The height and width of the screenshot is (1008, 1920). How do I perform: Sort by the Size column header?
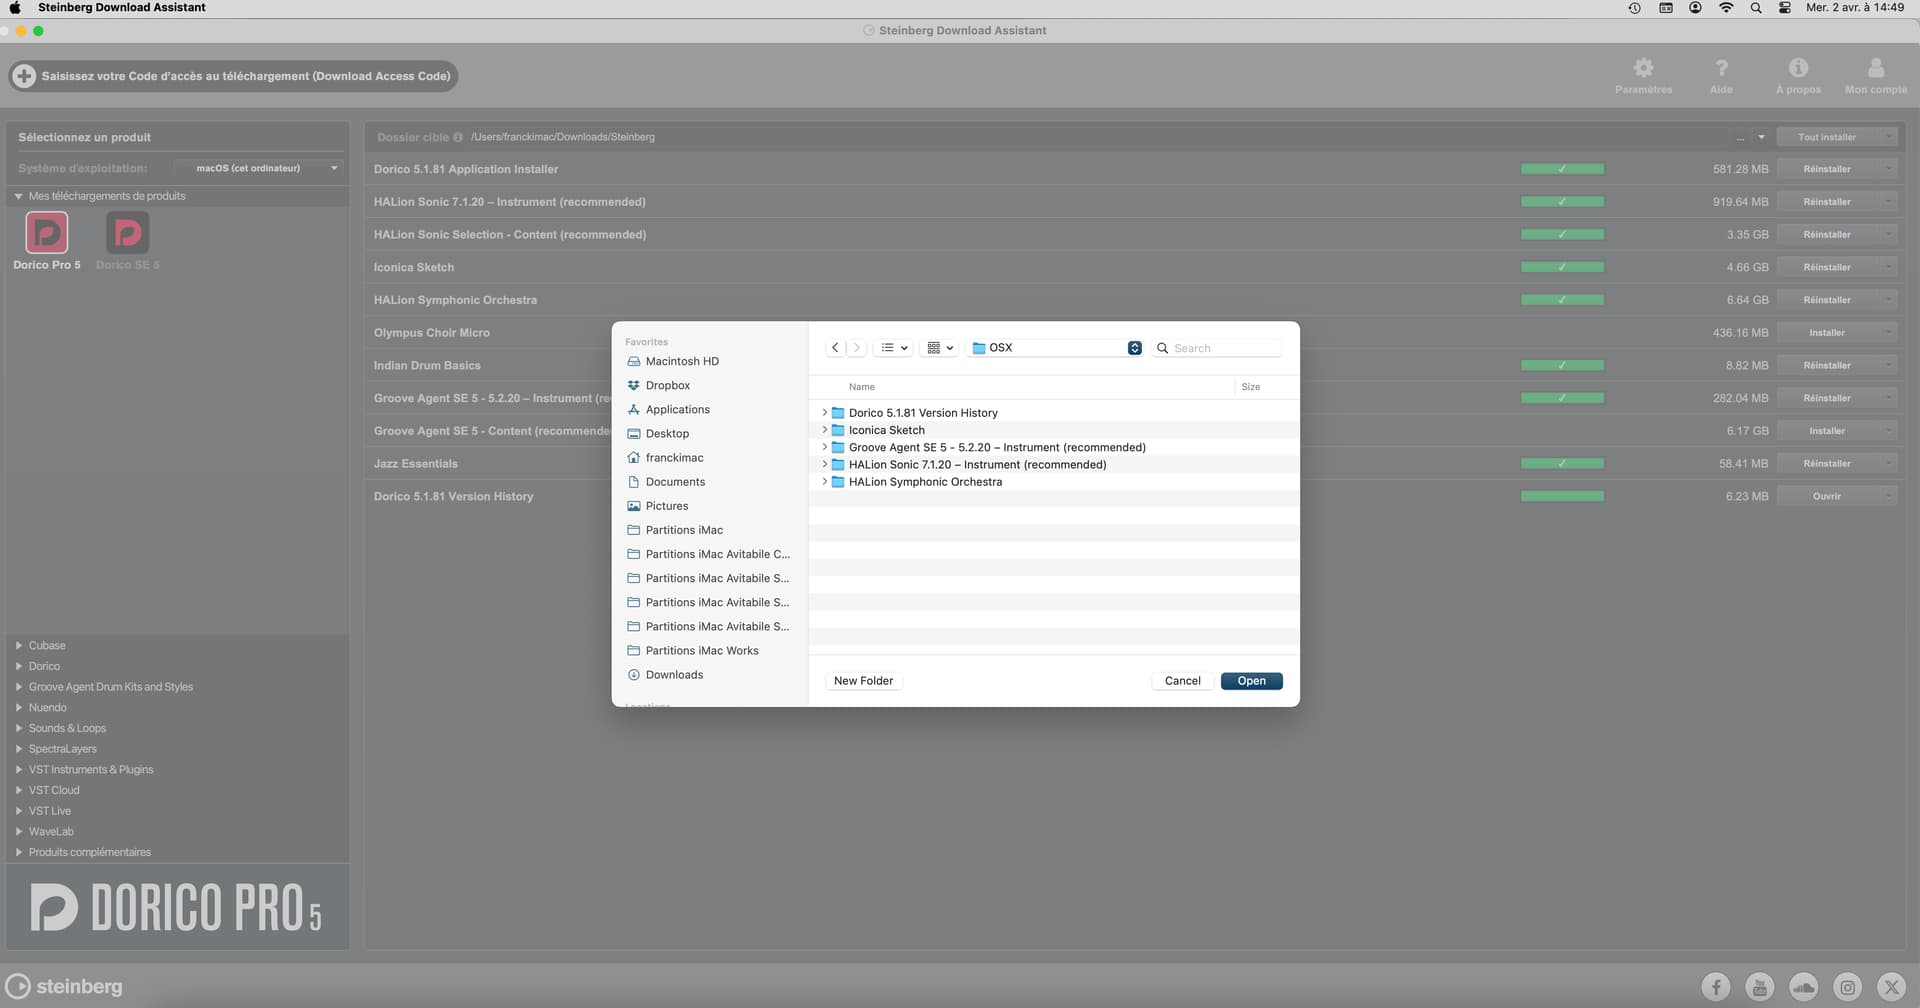[x=1250, y=387]
